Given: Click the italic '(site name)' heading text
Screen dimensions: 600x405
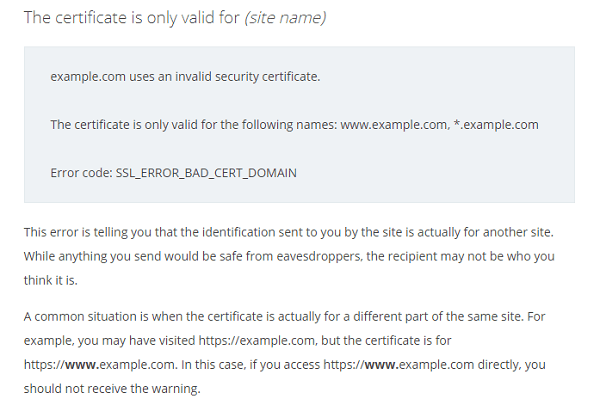Looking at the screenshot, I should pos(285,18).
